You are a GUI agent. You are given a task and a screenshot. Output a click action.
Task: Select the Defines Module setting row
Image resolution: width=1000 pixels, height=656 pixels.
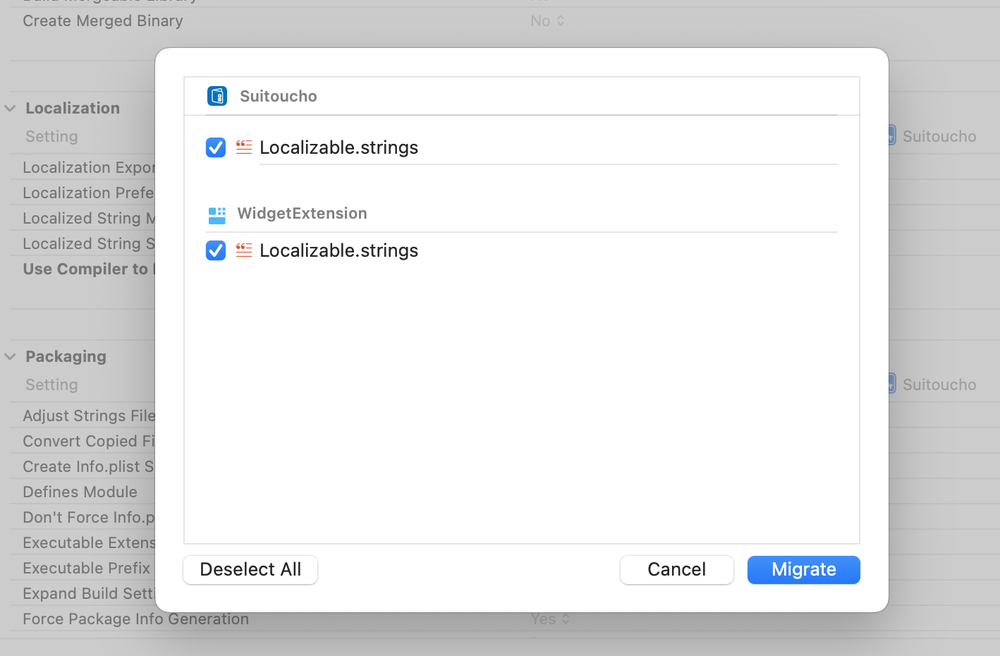[80, 492]
